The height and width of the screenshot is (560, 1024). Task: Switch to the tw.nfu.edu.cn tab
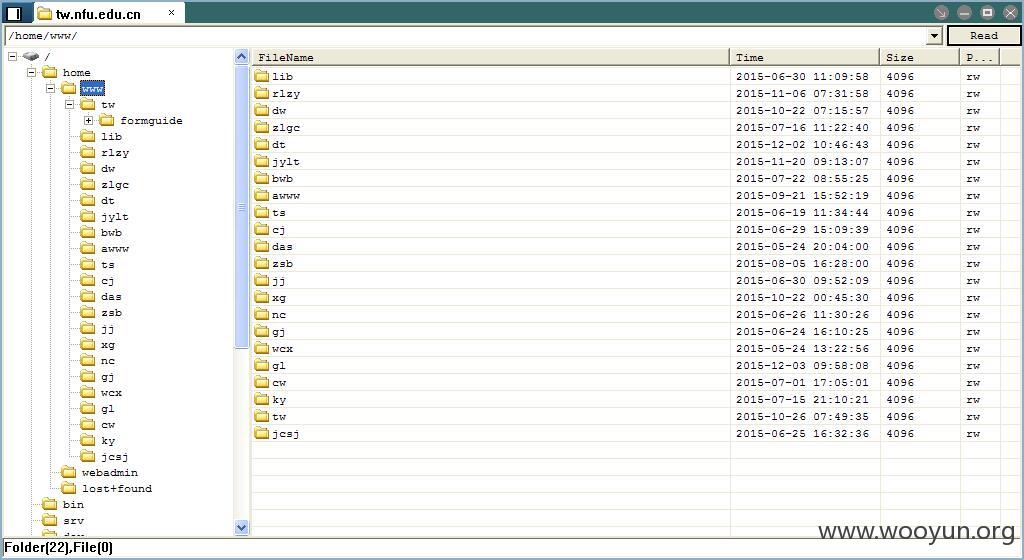[x=108, y=13]
